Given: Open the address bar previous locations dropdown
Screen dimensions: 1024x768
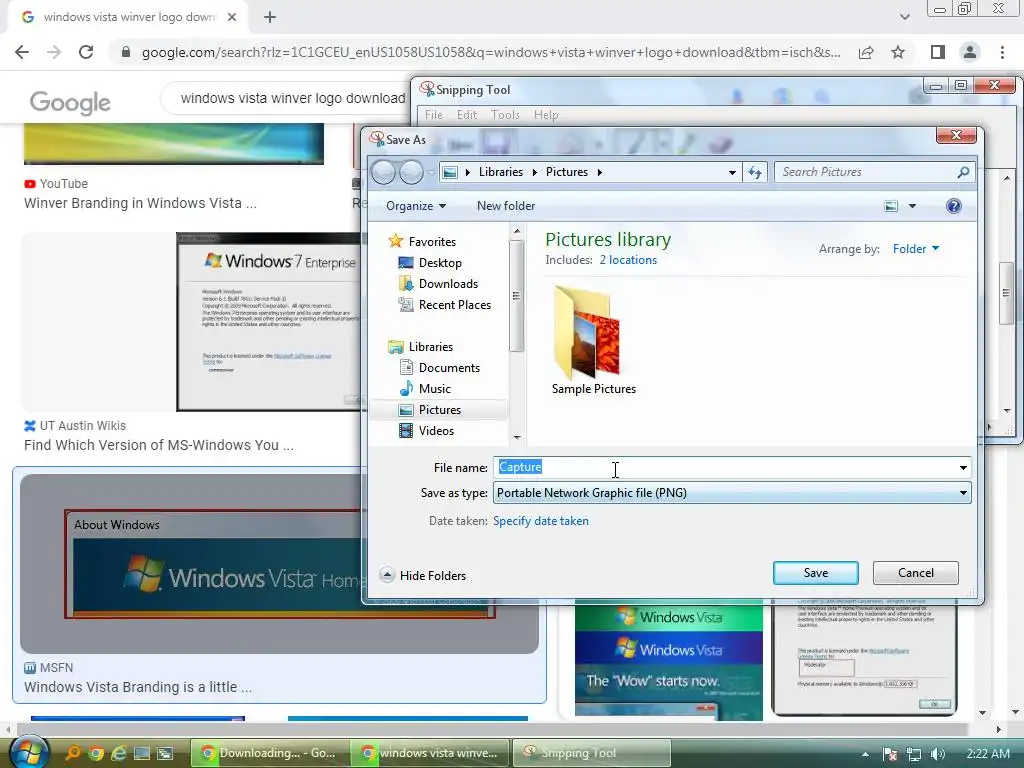Looking at the screenshot, I should (x=732, y=172).
